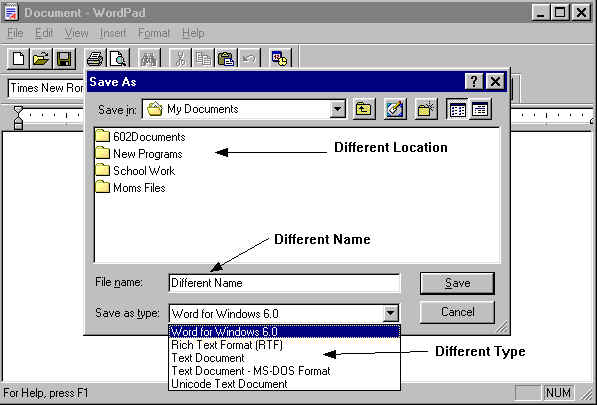Click the Cancel button
The width and height of the screenshot is (597, 405).
click(457, 312)
